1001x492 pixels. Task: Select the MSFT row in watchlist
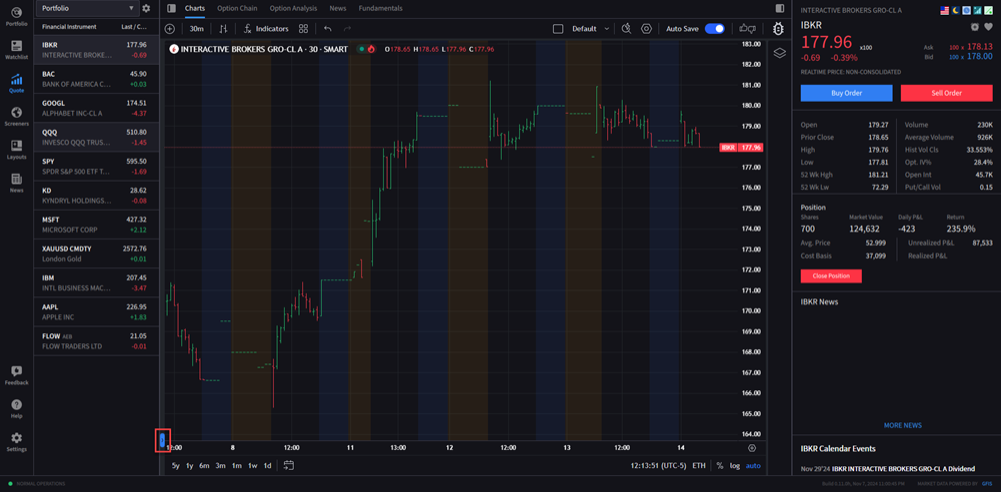[96, 225]
